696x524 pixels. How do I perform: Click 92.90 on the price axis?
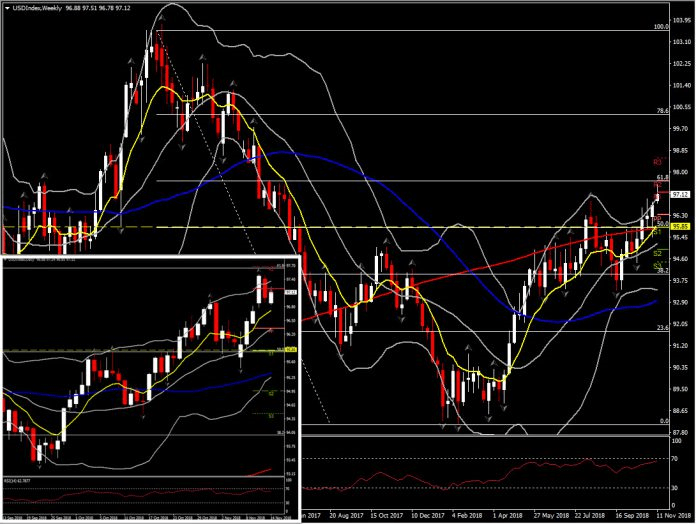tap(682, 302)
